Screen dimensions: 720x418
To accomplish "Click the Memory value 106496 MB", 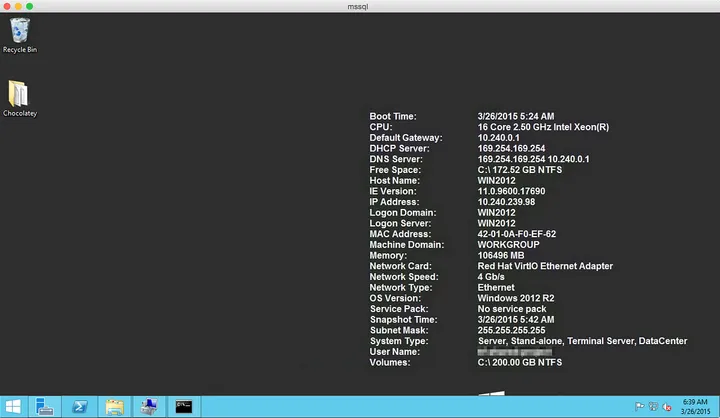I will (501, 255).
